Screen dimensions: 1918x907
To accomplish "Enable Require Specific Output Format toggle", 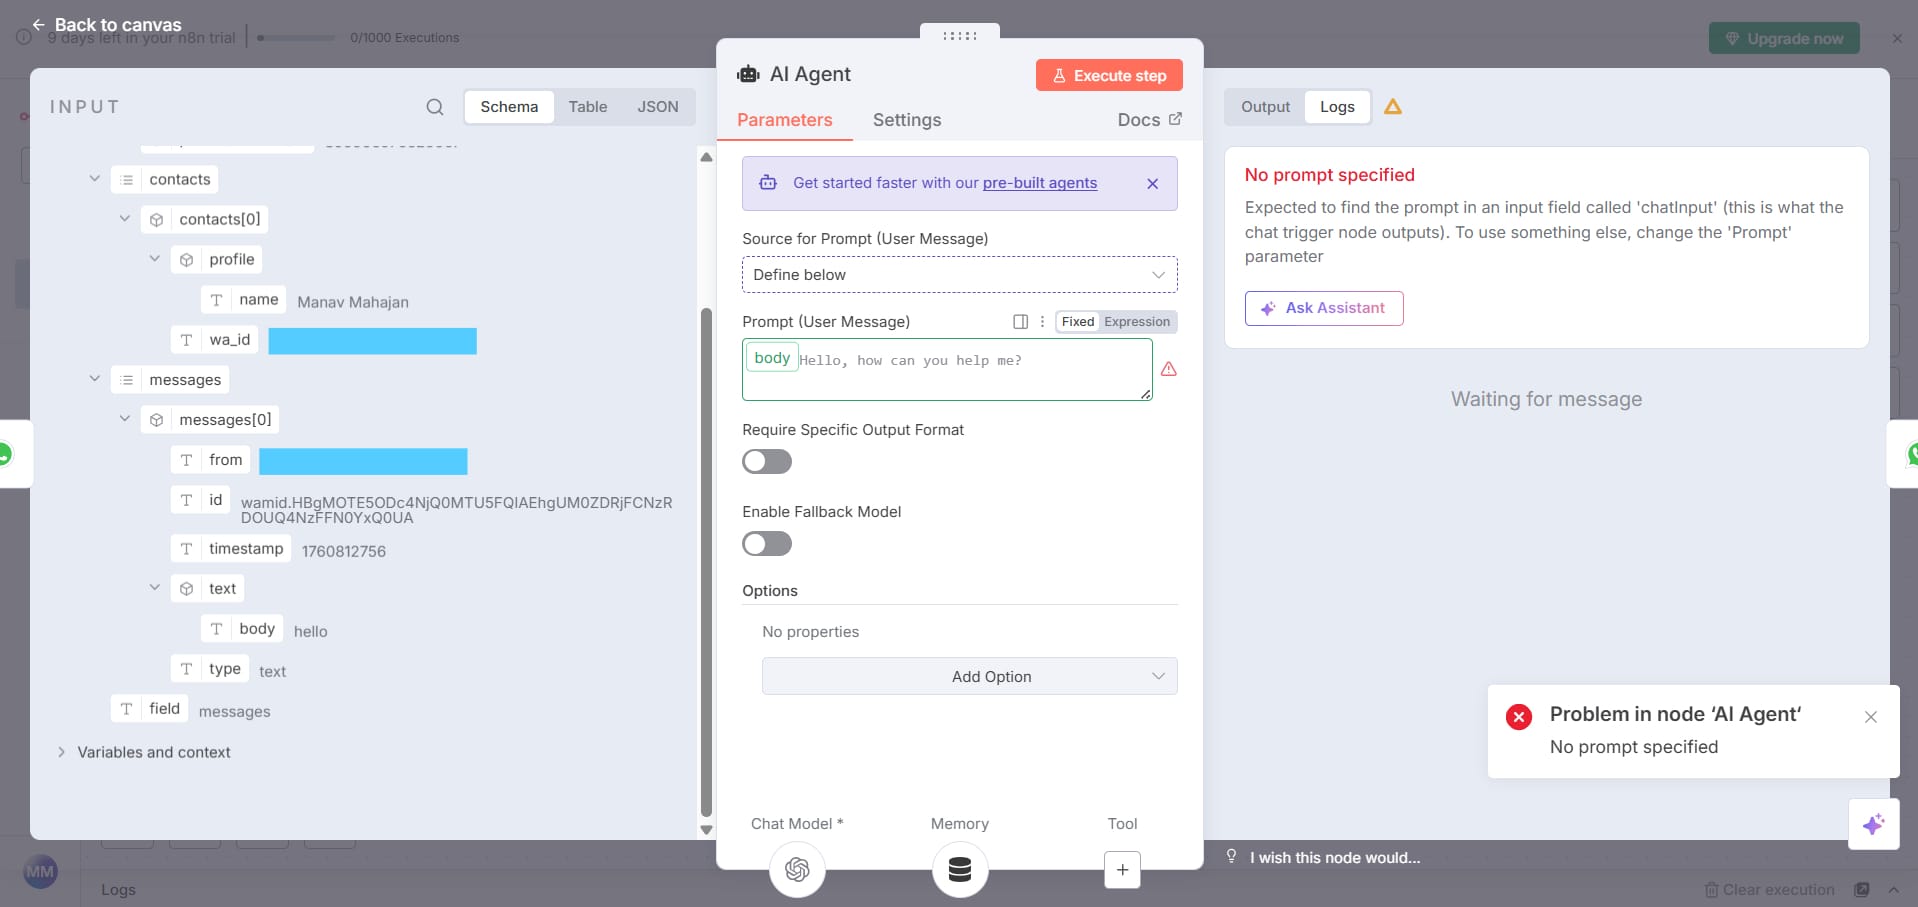I will [767, 461].
